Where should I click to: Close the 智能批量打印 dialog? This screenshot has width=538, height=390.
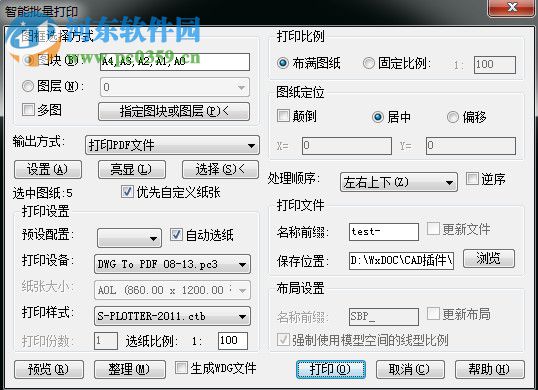click(x=512, y=7)
